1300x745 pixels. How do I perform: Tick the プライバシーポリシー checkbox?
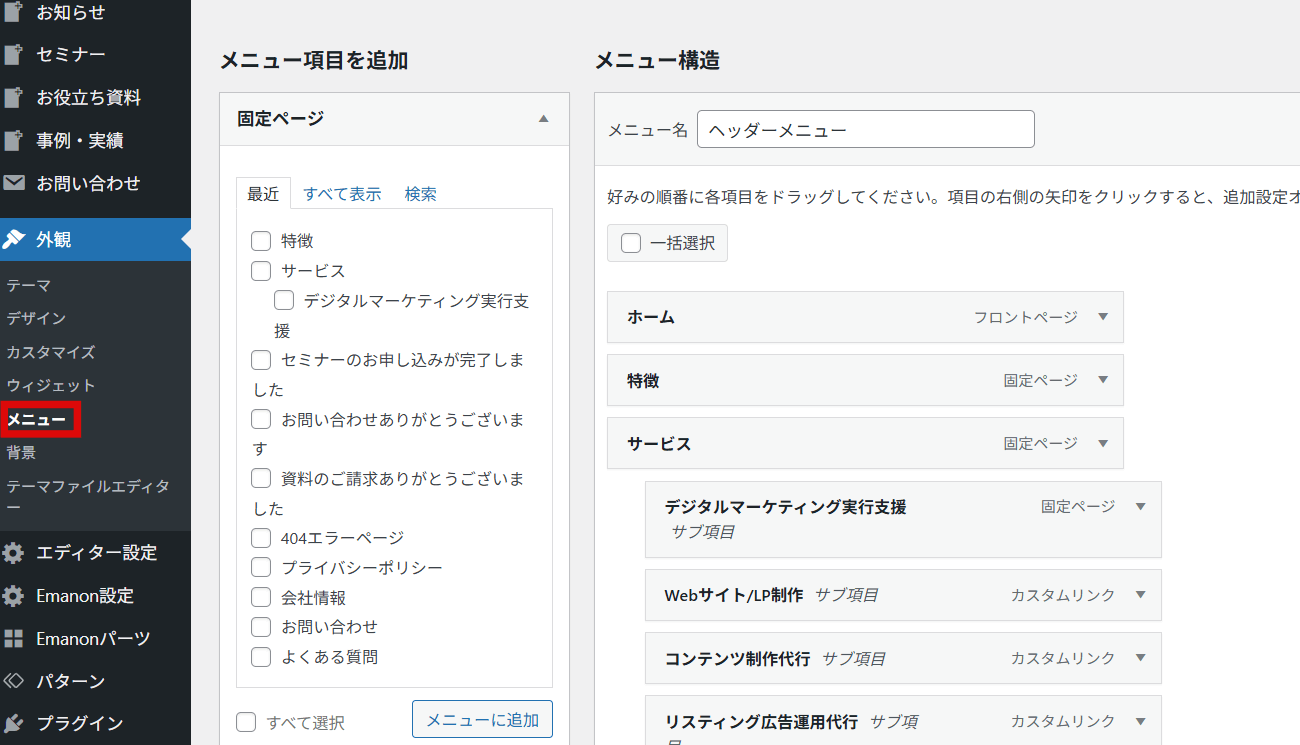pyautogui.click(x=261, y=568)
